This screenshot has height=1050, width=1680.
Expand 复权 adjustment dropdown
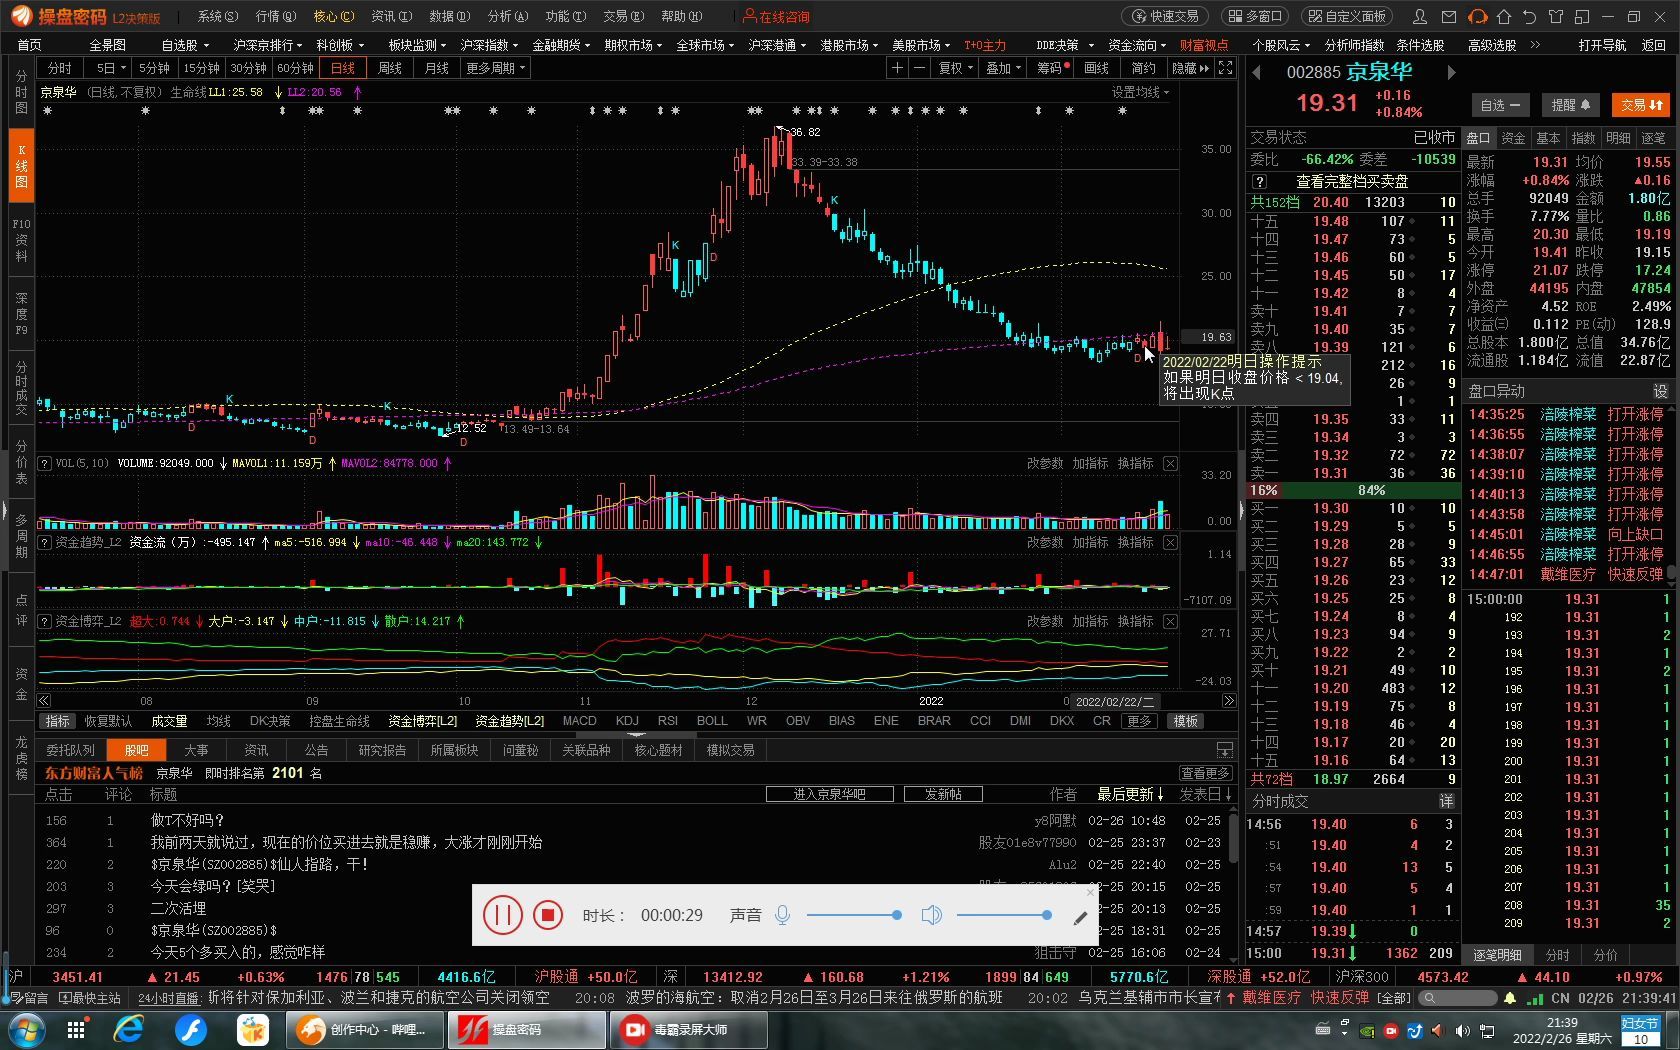(954, 68)
